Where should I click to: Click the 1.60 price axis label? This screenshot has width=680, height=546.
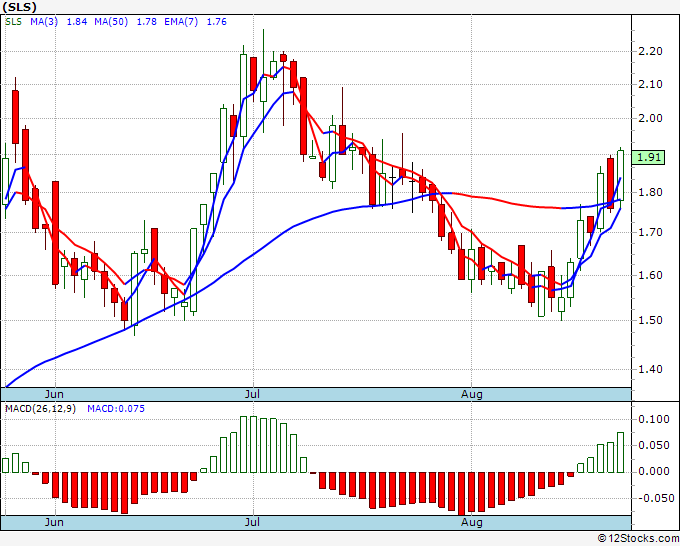[x=651, y=275]
